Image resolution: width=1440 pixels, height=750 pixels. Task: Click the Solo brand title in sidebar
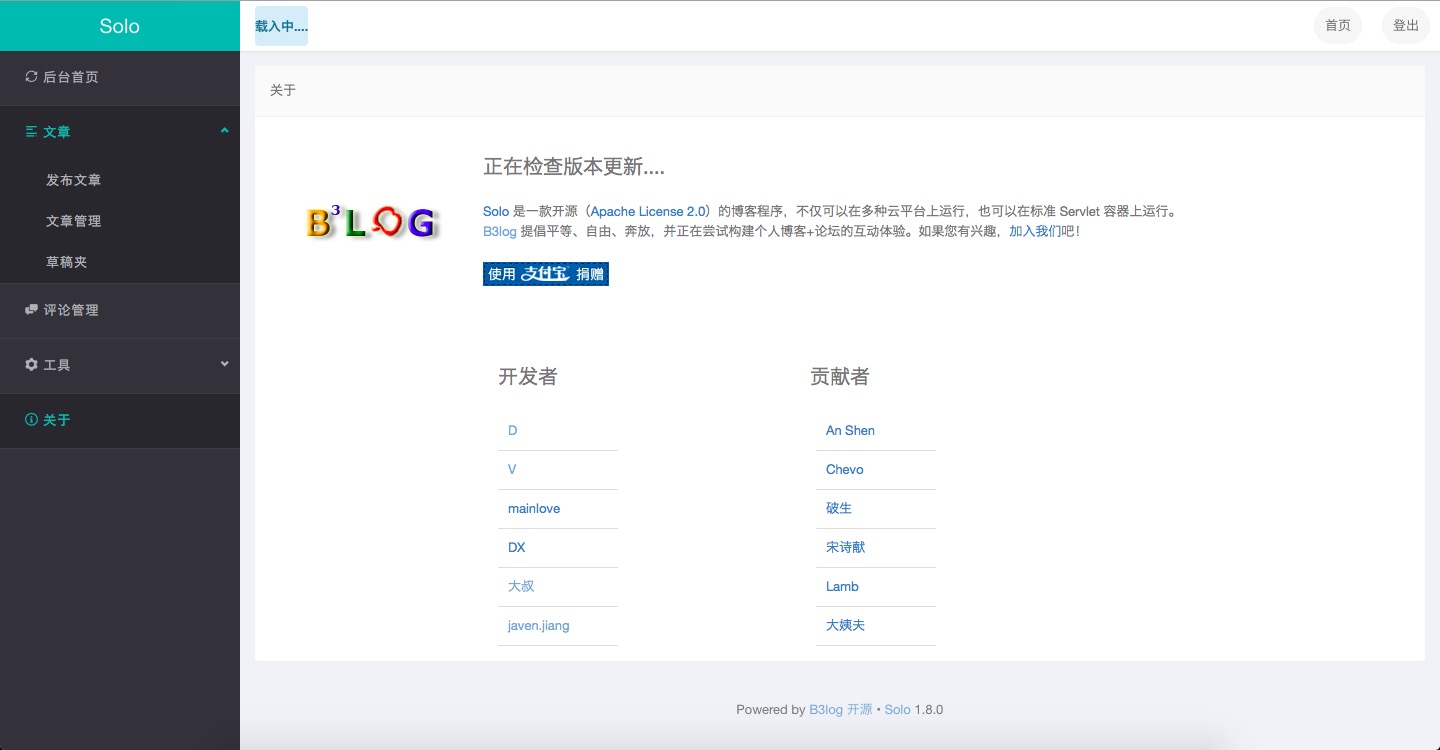119,25
